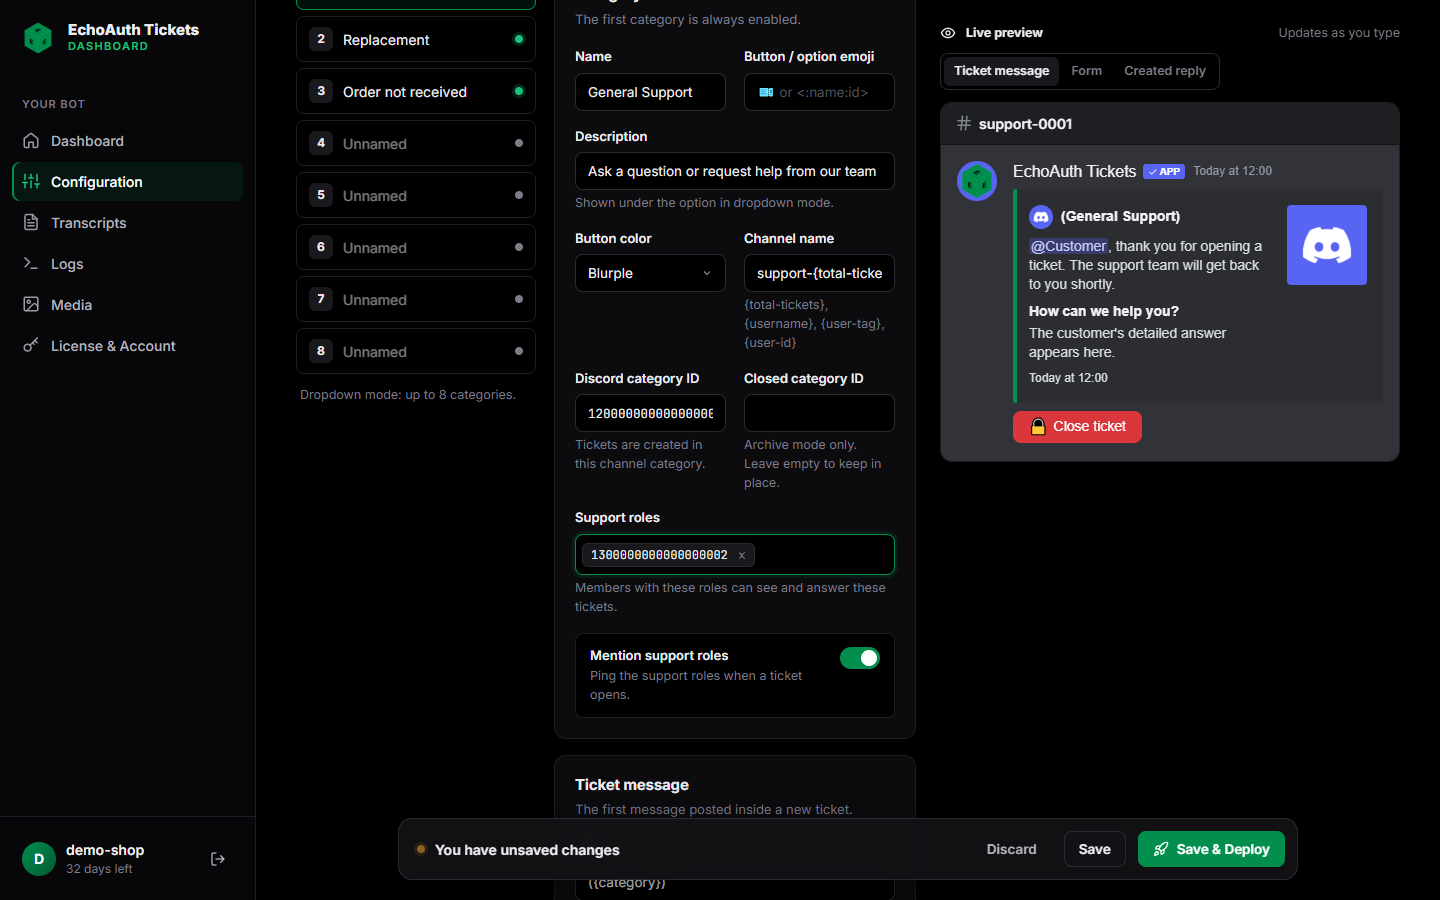
Task: Select Unnamed category 6
Action: 416,247
